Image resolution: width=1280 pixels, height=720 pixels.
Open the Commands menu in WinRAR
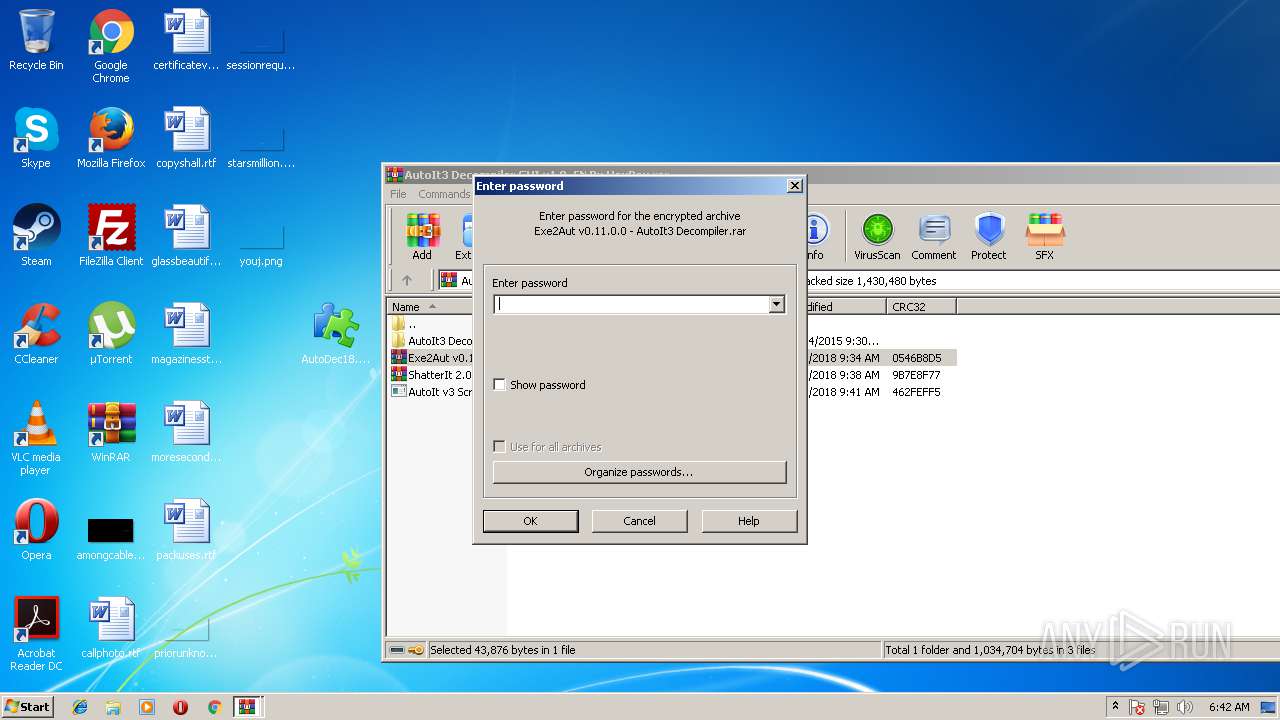click(444, 194)
